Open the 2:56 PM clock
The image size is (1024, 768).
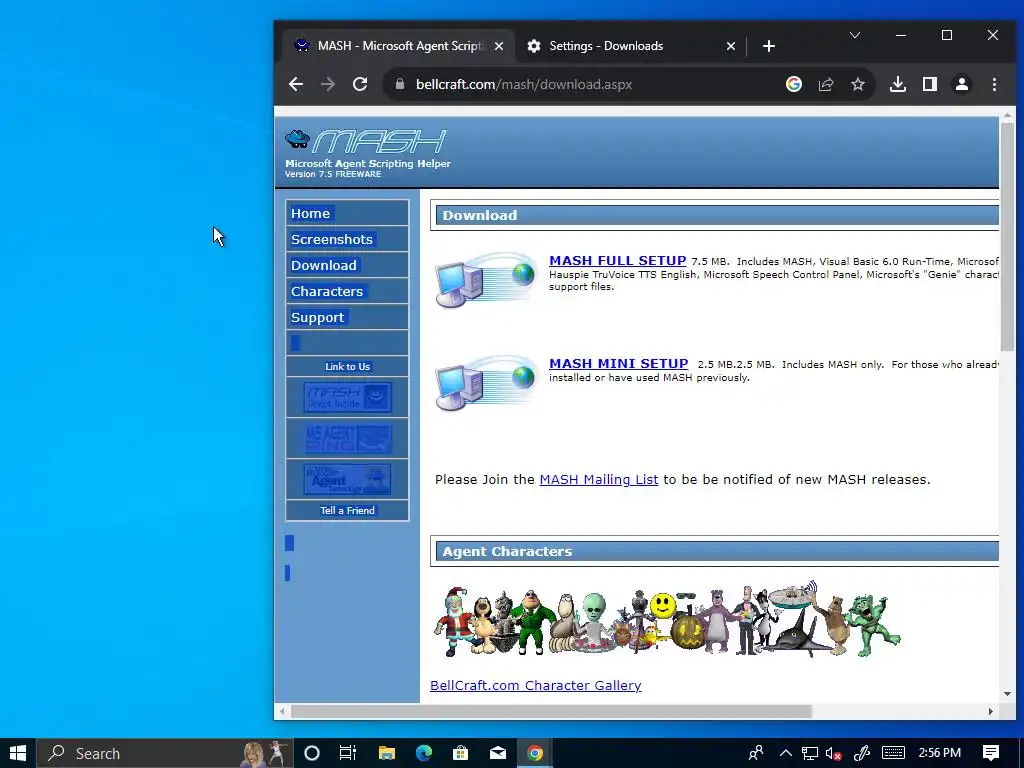click(939, 753)
